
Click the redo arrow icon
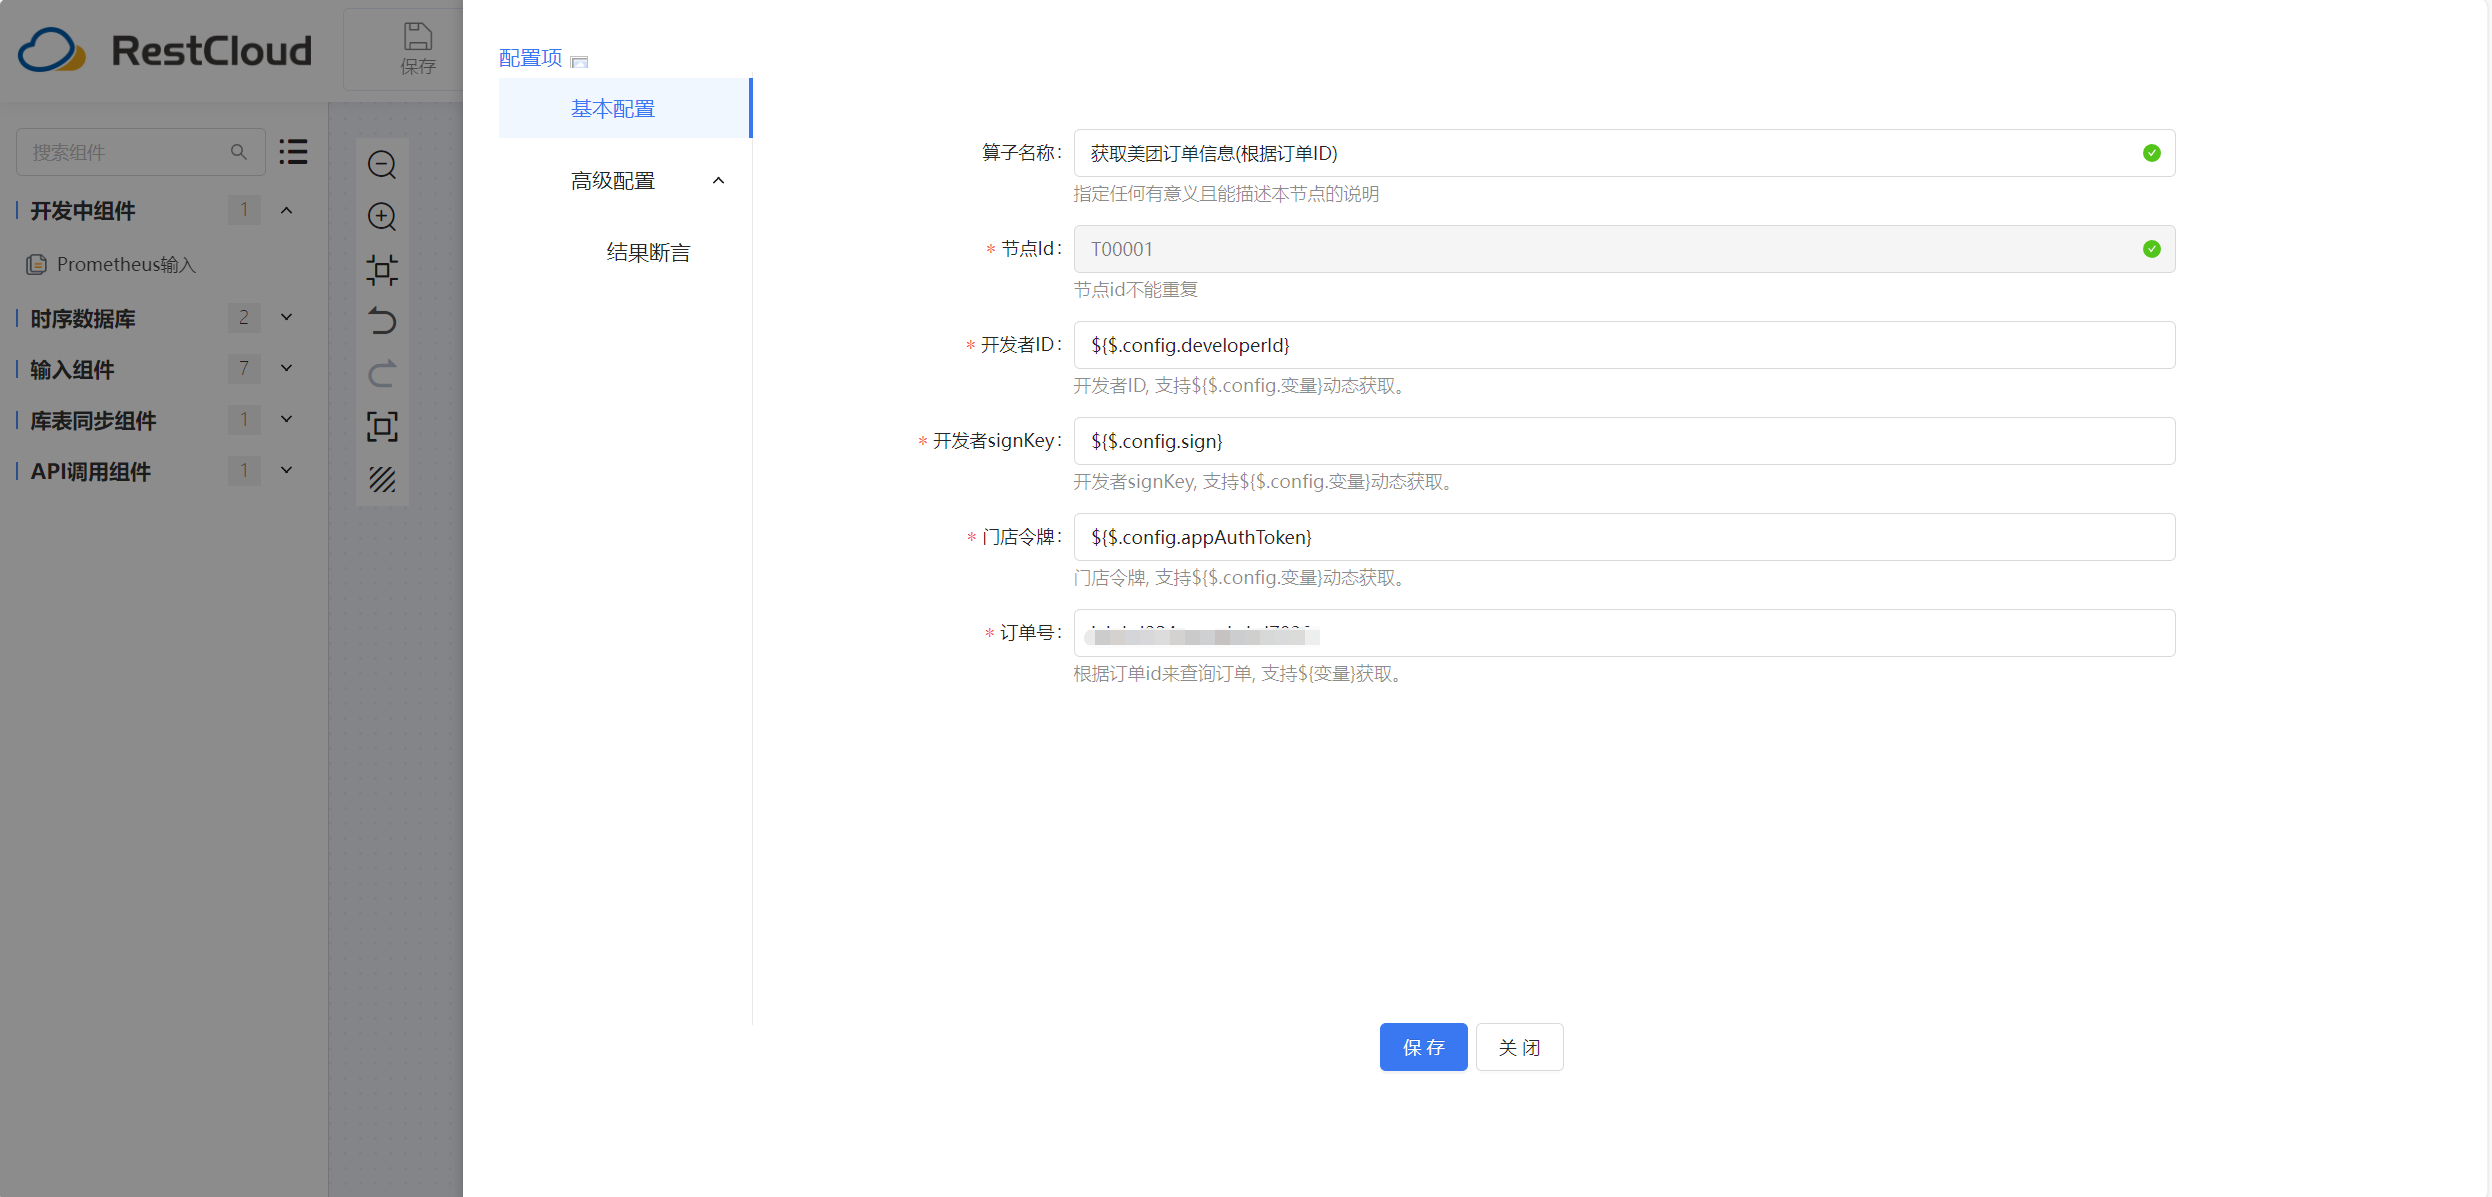(382, 374)
